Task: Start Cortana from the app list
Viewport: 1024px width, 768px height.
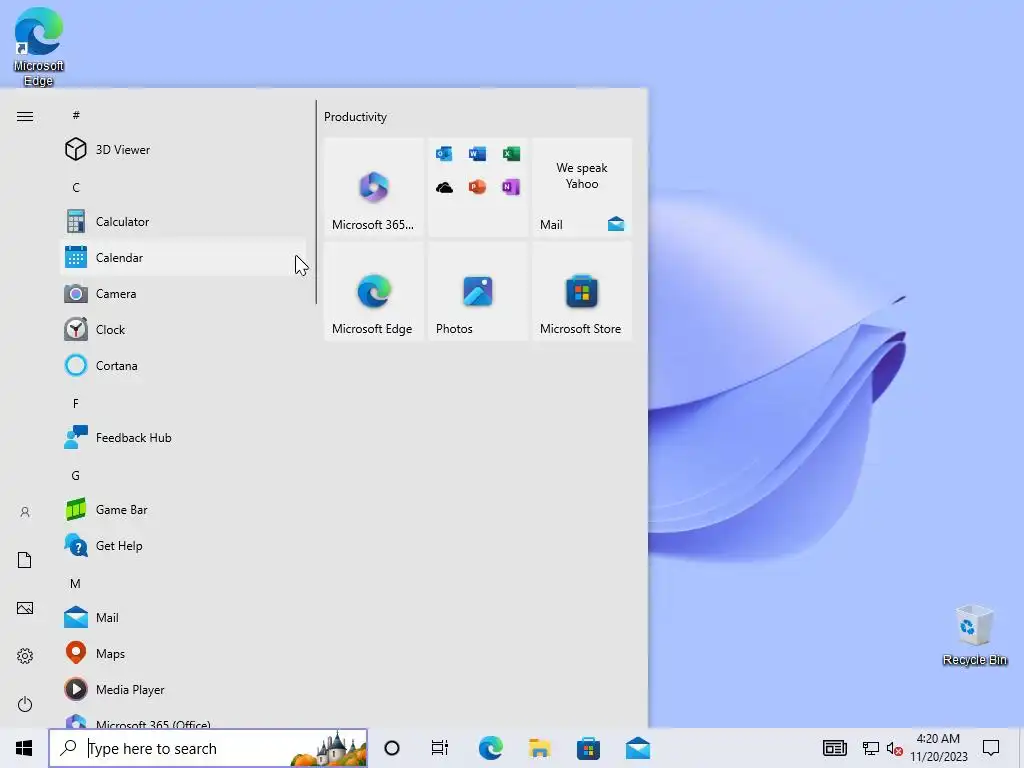Action: coord(183,365)
